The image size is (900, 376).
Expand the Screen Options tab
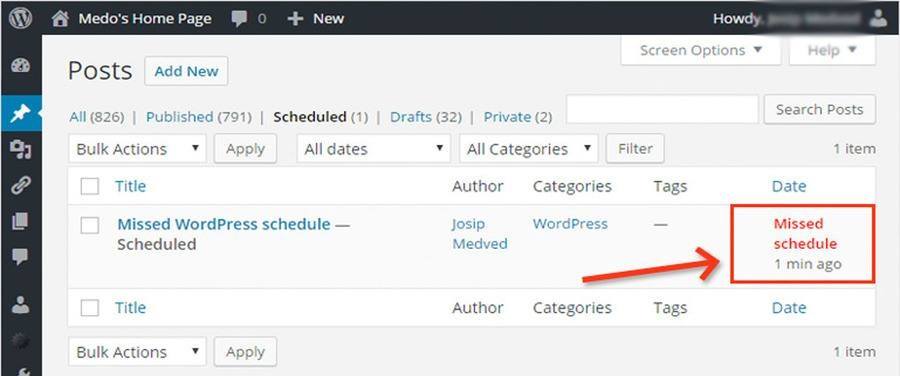pos(701,51)
